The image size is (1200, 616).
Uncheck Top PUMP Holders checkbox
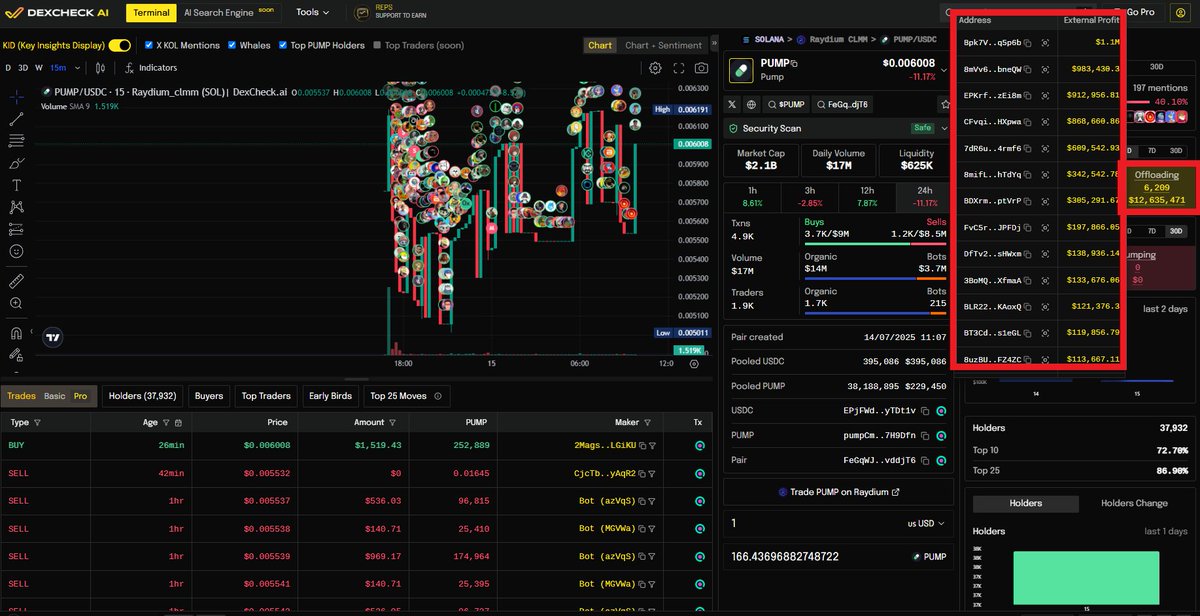coord(283,45)
